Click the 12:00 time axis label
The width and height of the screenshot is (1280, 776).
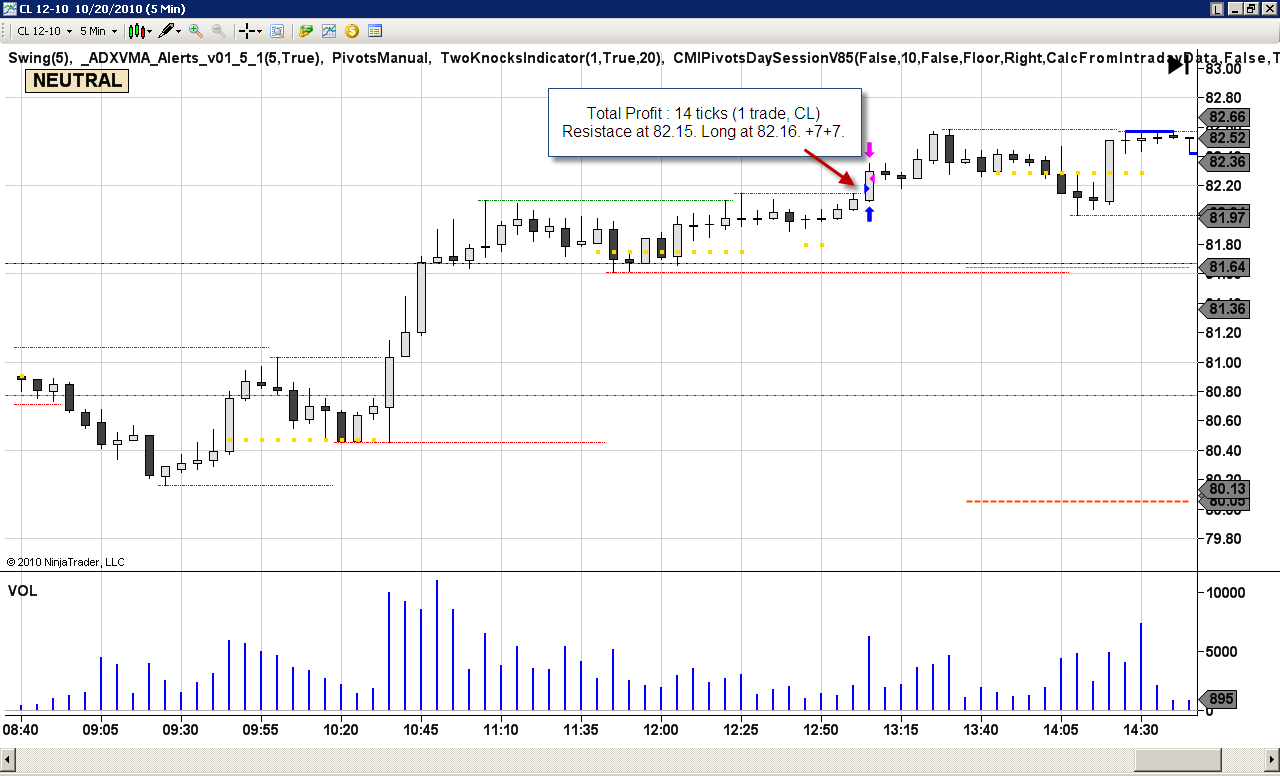click(661, 730)
